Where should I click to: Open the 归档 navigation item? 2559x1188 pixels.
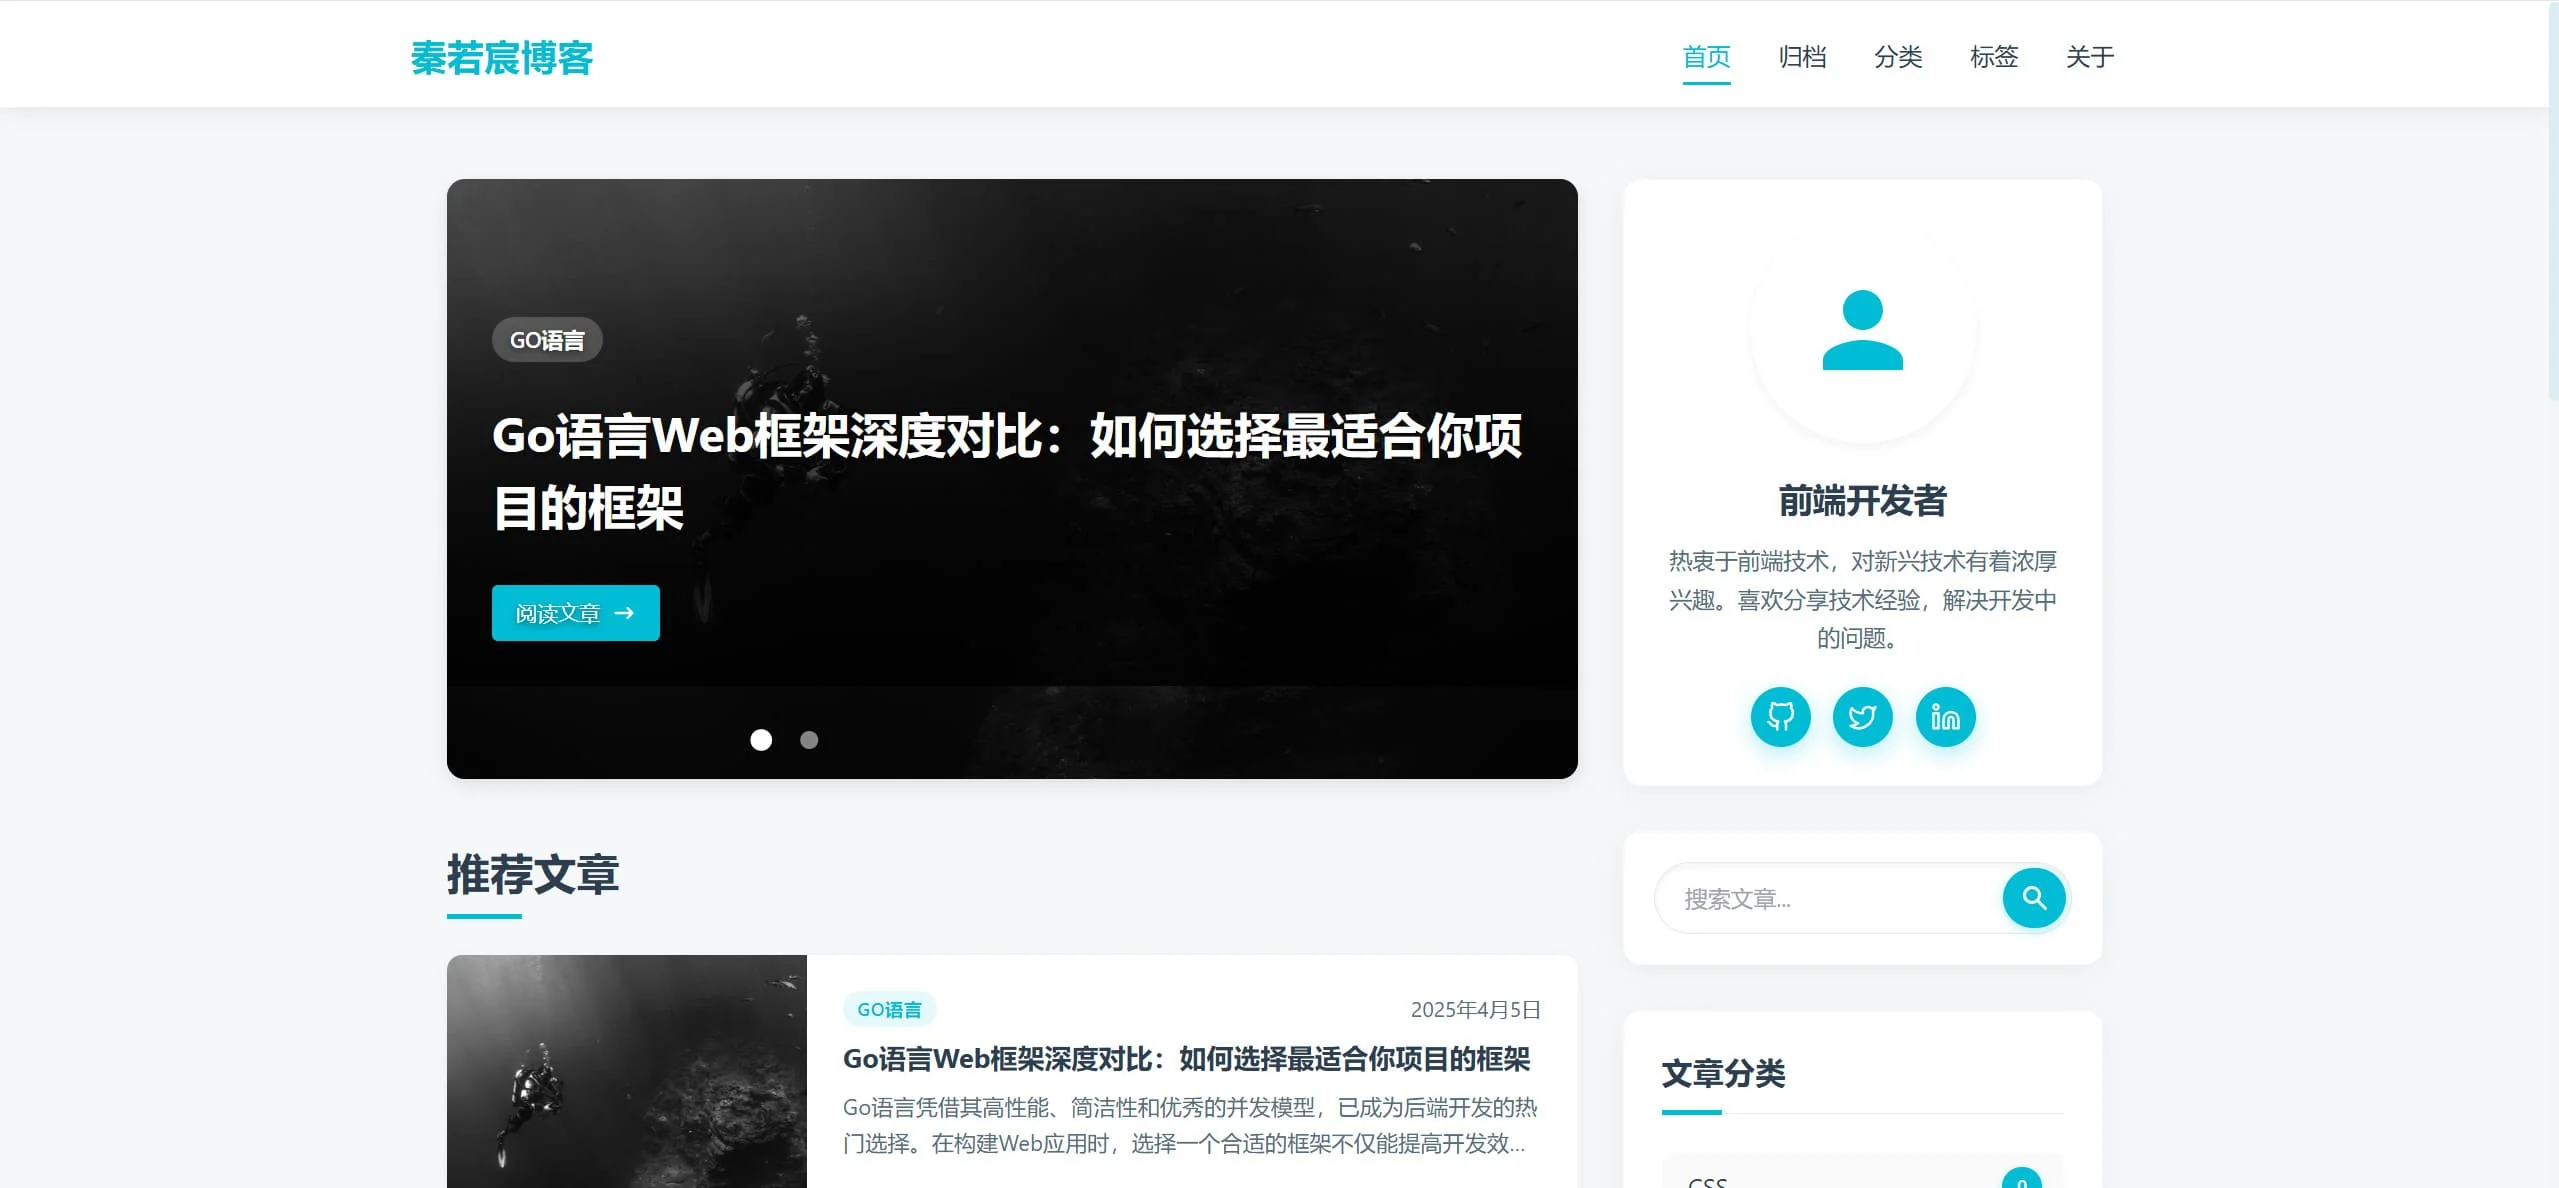(1801, 57)
